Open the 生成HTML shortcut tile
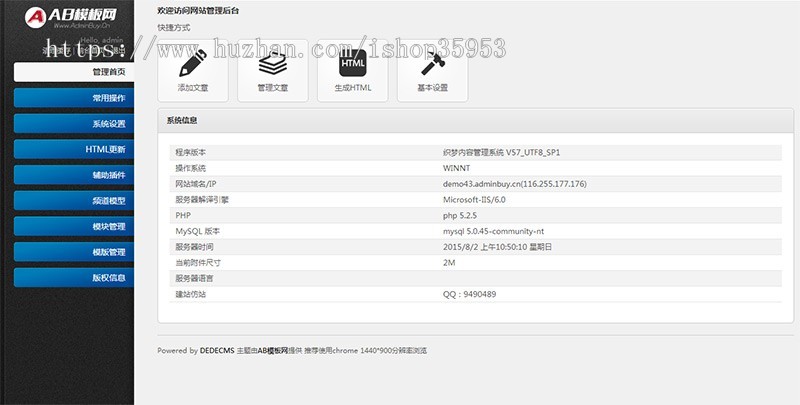Screen dimensions: 800x405 pos(353,70)
